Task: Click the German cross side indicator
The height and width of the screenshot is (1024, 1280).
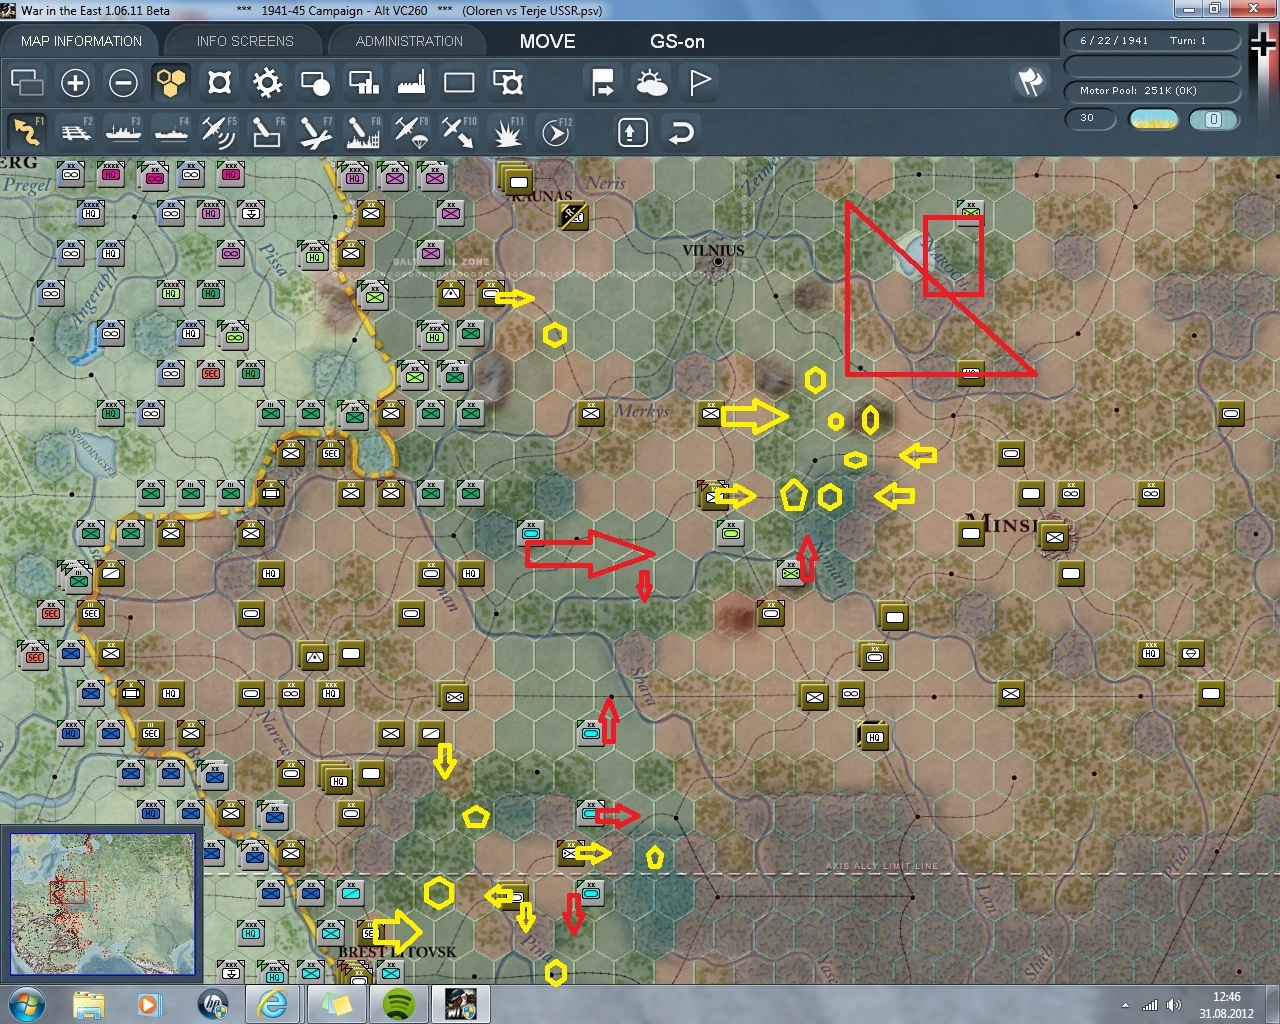Action: pyautogui.click(x=1262, y=44)
